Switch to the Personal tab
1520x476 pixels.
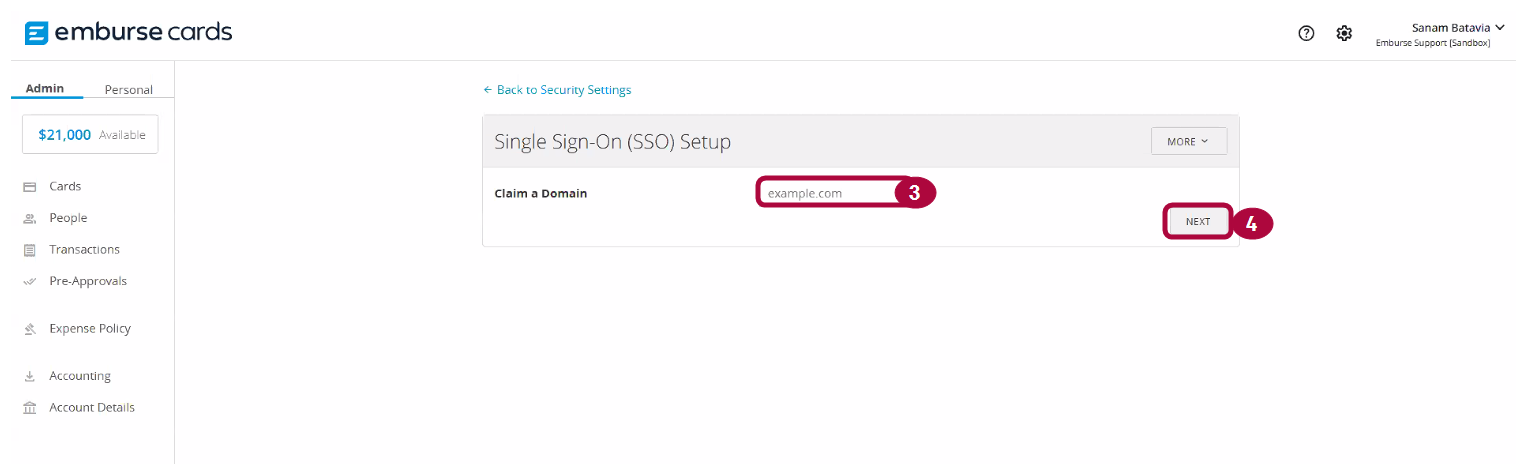point(128,90)
